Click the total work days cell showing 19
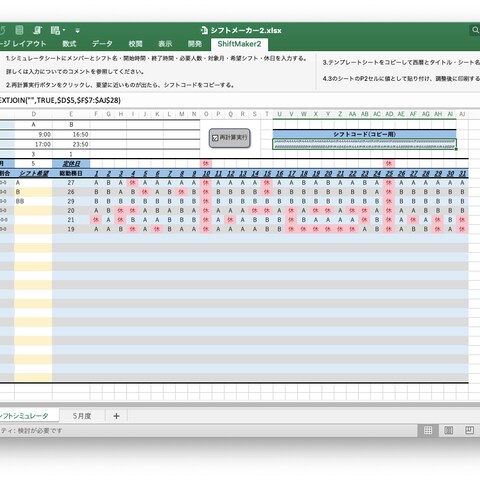 point(71,229)
